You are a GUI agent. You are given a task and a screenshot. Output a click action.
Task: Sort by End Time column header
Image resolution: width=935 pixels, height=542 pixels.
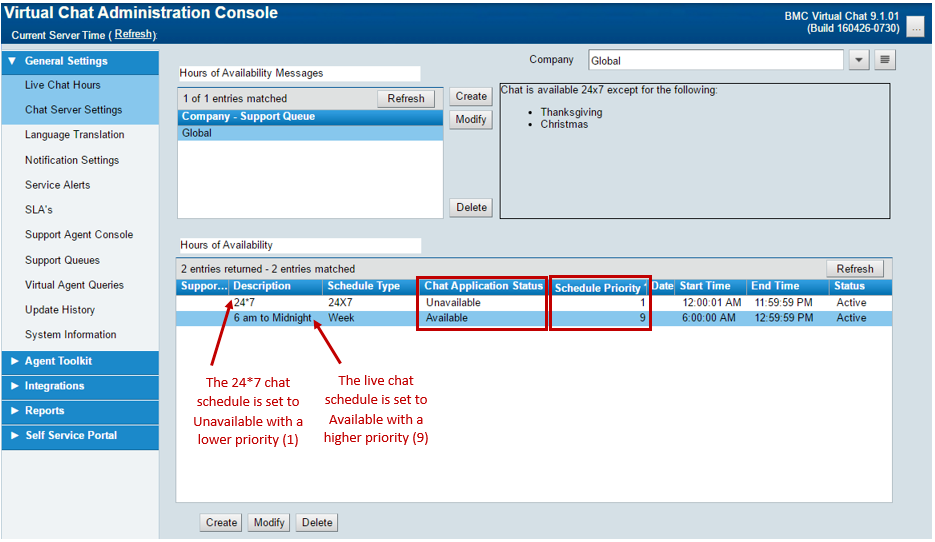coord(787,286)
